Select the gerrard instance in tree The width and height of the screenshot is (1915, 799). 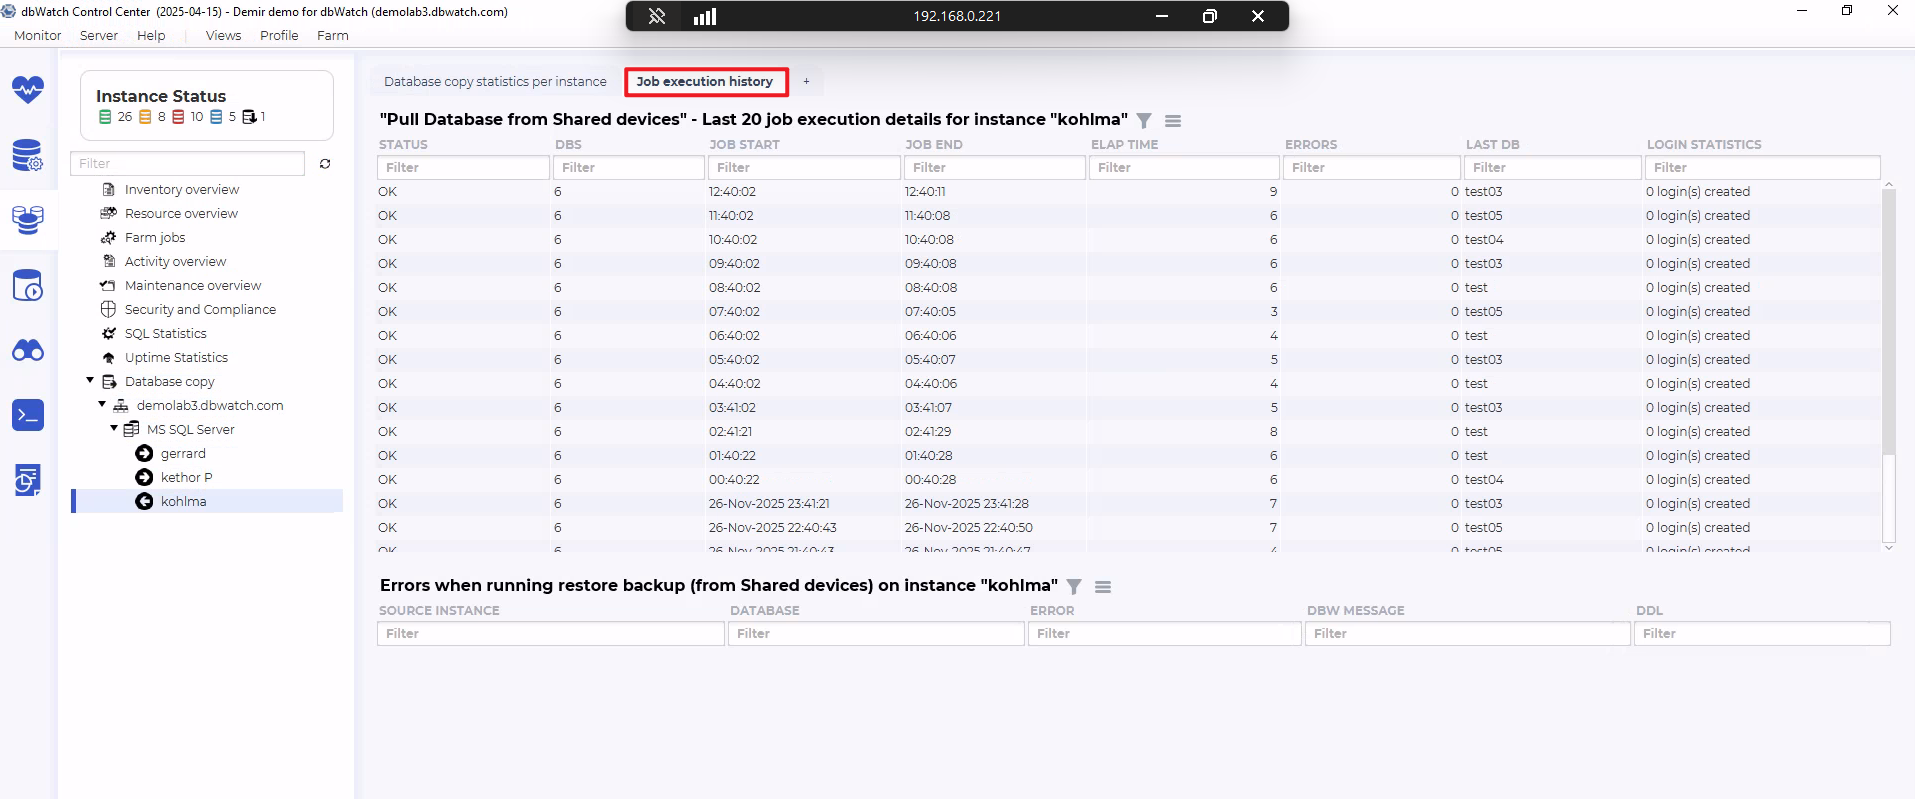click(183, 453)
